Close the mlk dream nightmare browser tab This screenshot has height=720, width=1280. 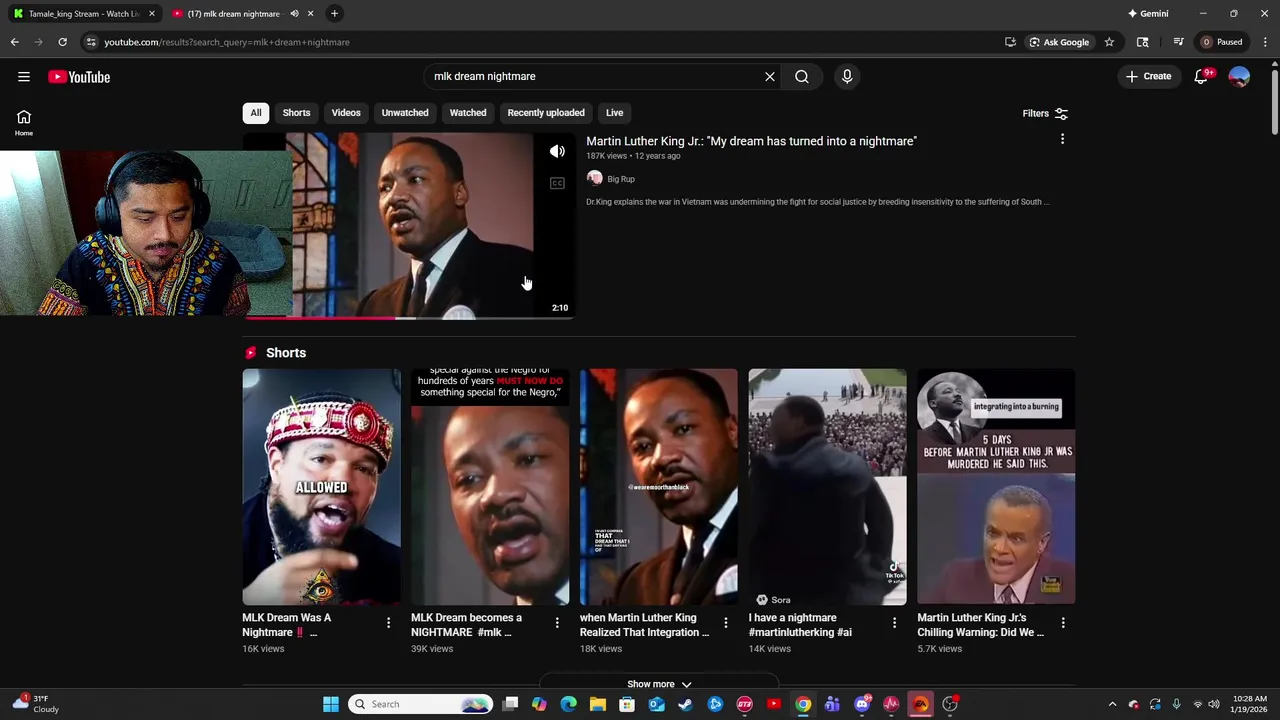[x=310, y=14]
